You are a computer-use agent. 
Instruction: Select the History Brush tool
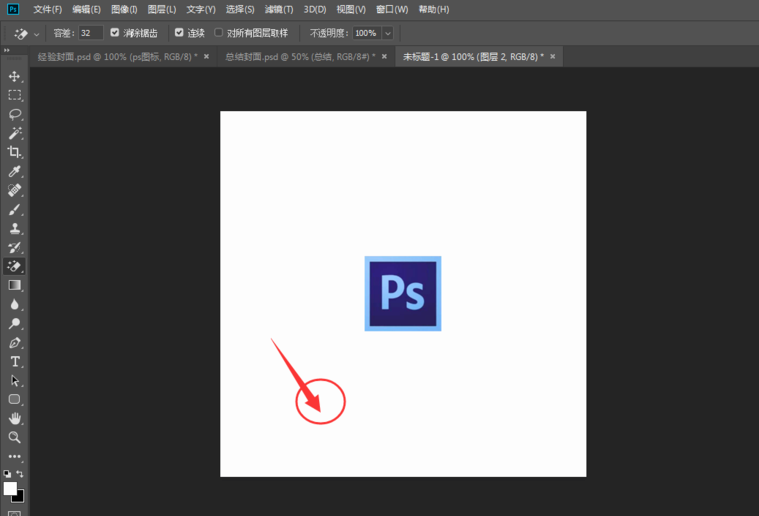(15, 247)
